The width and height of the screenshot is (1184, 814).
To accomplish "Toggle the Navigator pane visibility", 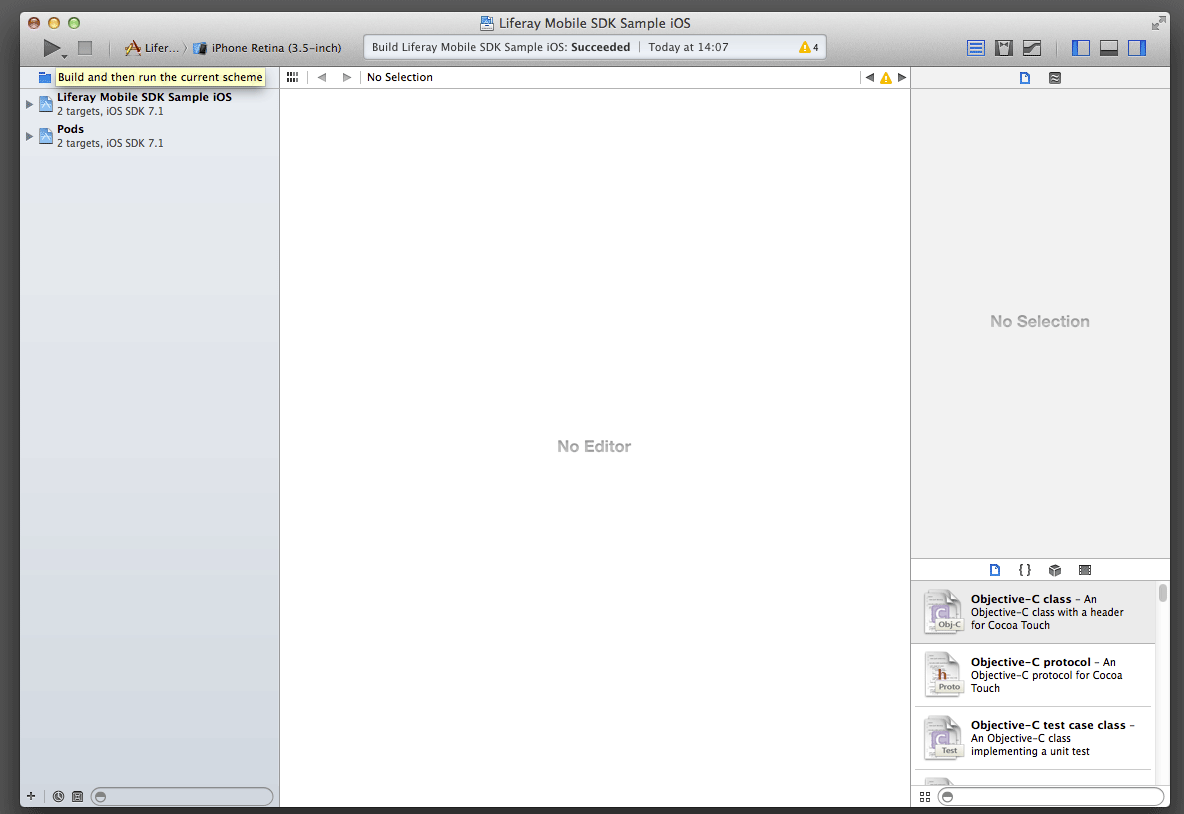I will pos(1081,48).
